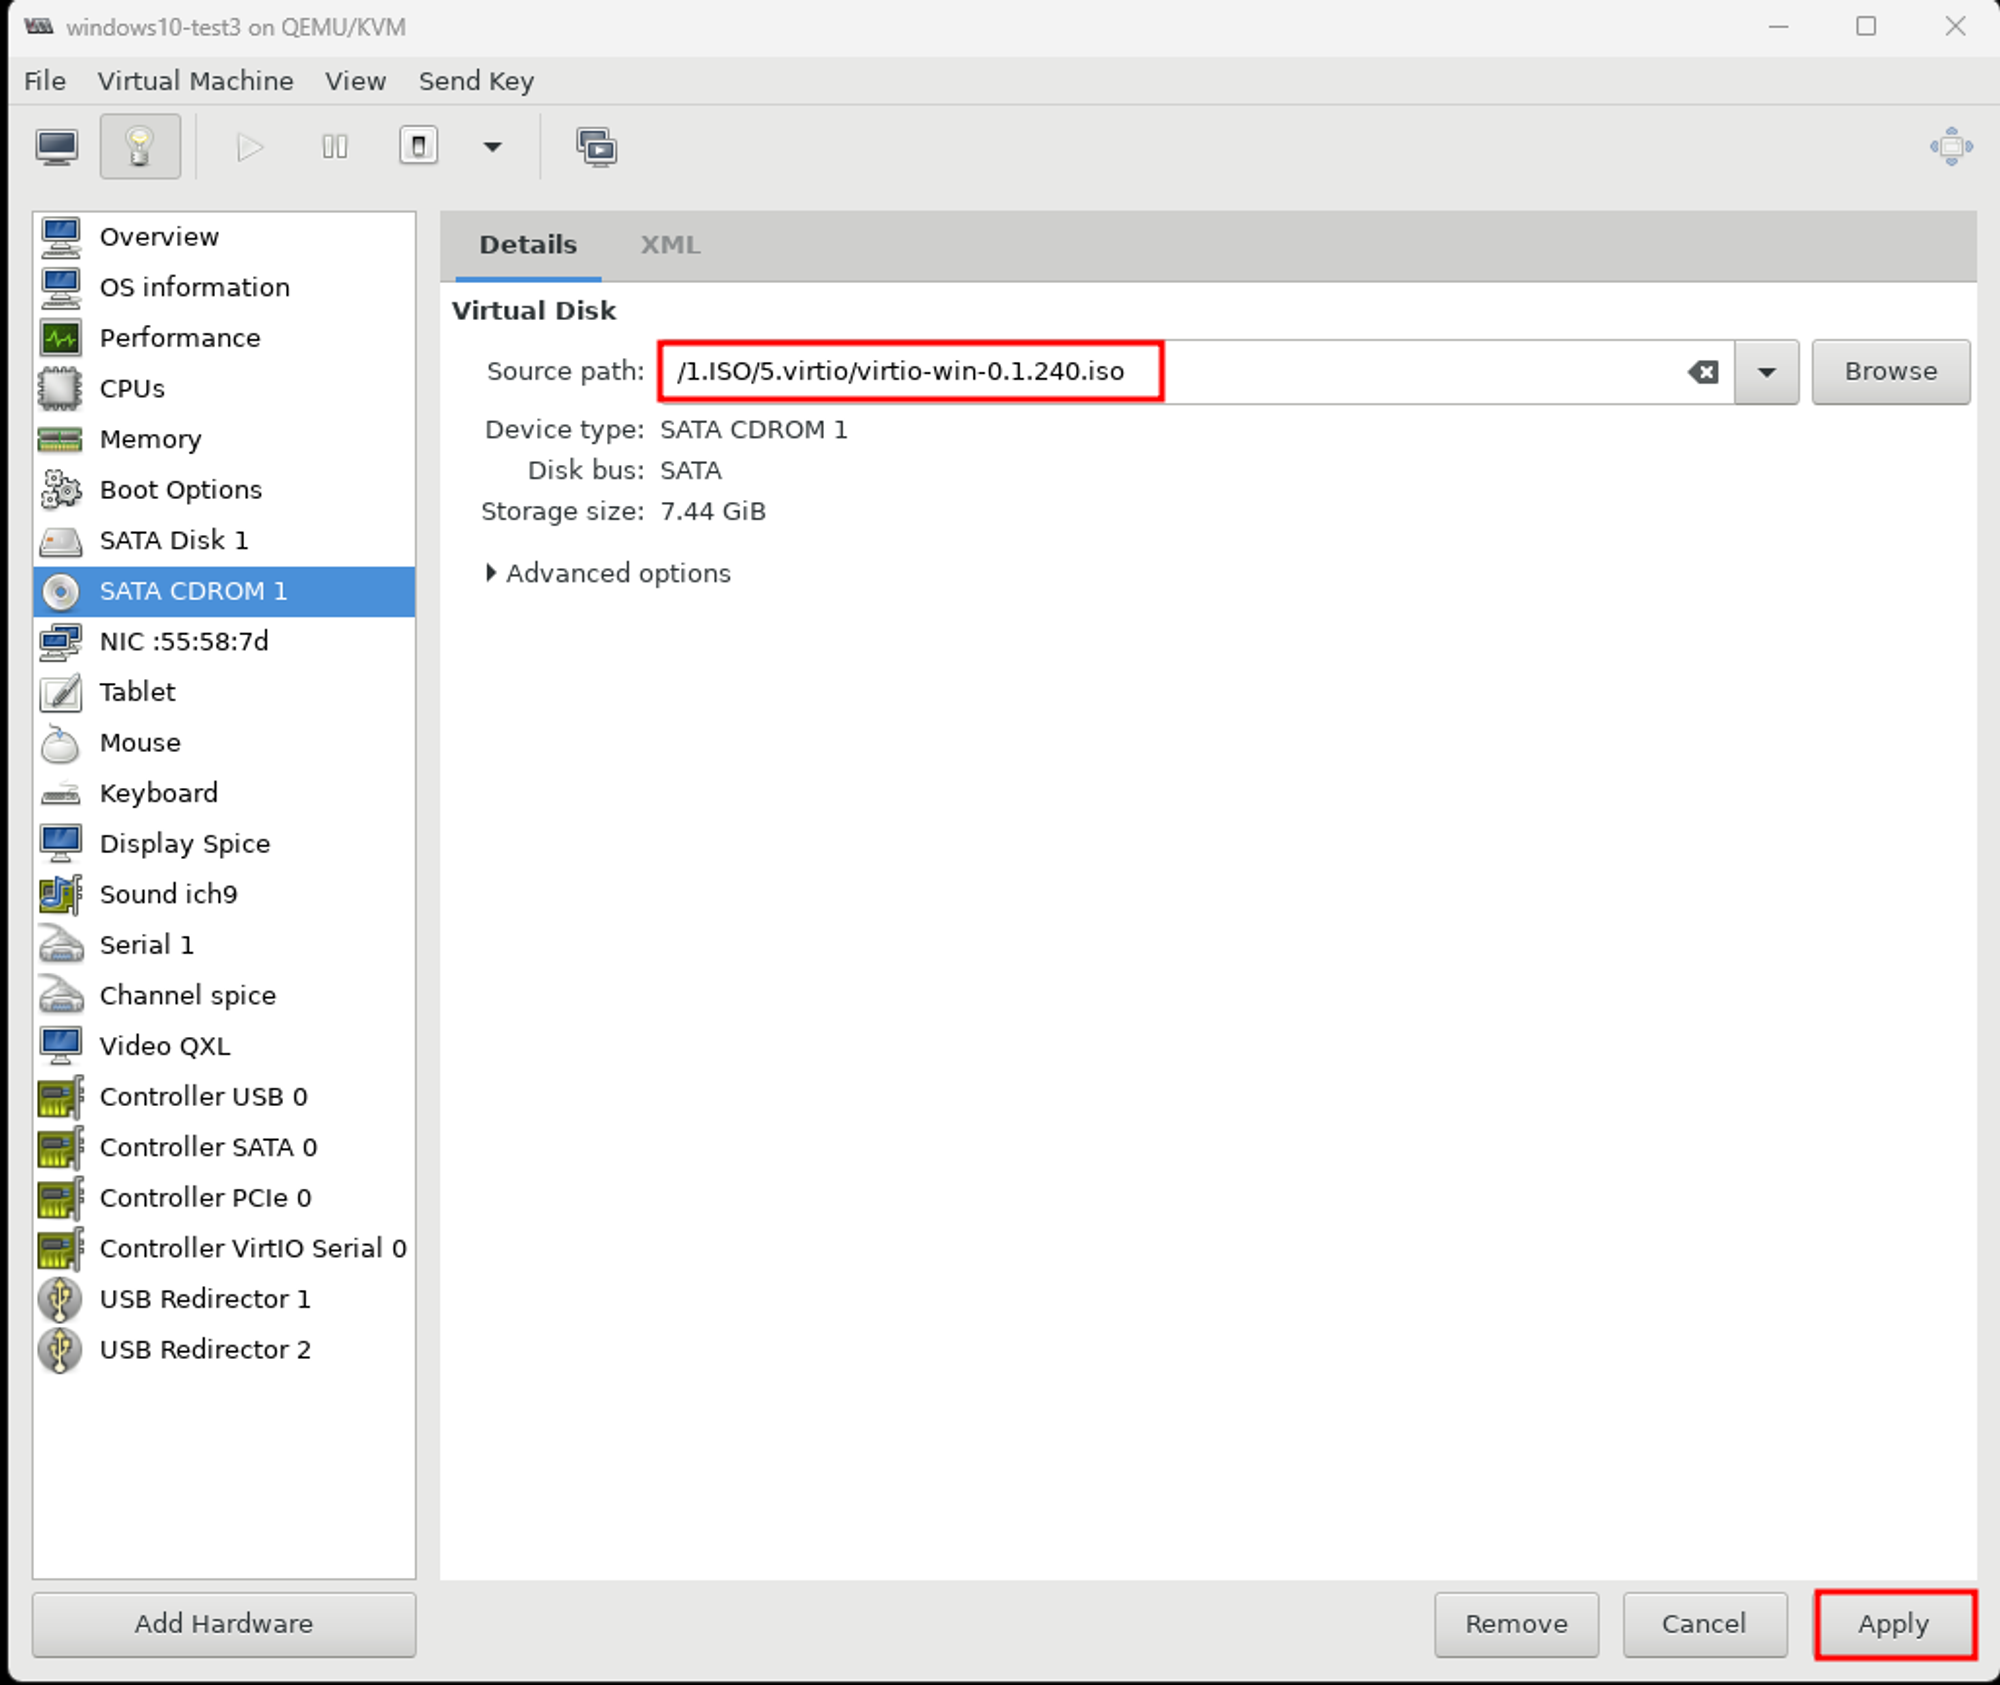Open the Send Key menu

click(x=476, y=81)
